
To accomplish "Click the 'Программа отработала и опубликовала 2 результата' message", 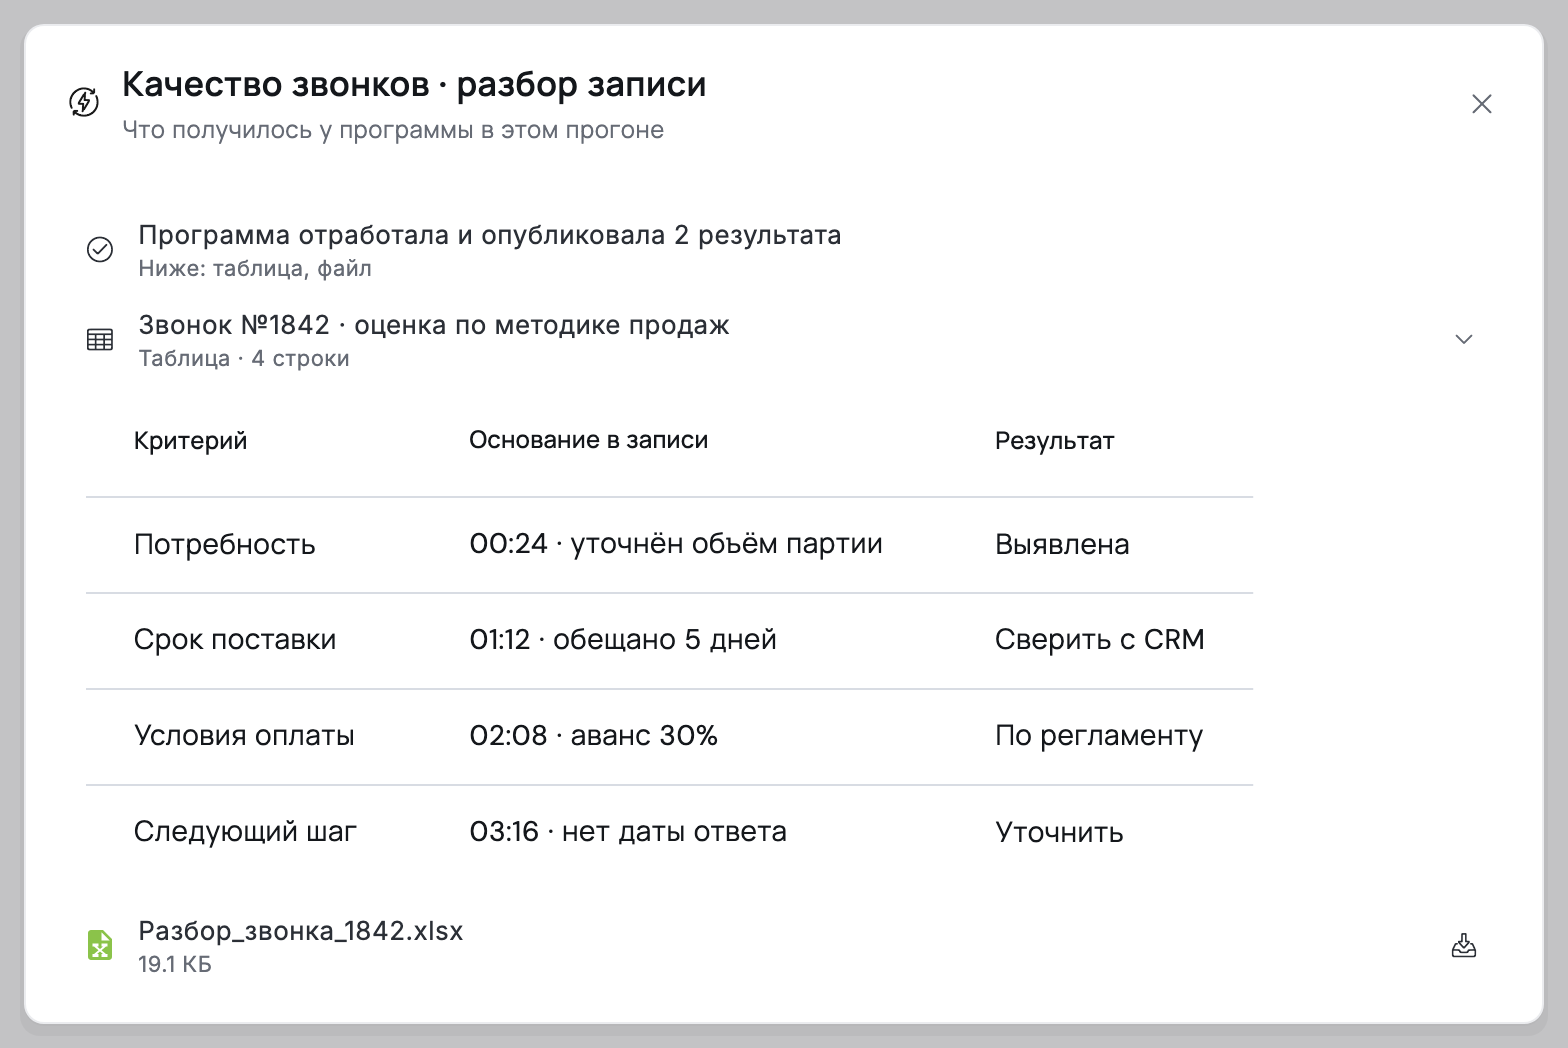I will pyautogui.click(x=490, y=235).
